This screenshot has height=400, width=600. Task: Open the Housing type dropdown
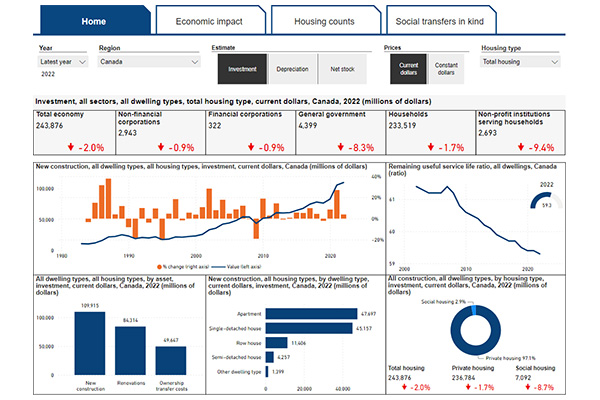(519, 61)
